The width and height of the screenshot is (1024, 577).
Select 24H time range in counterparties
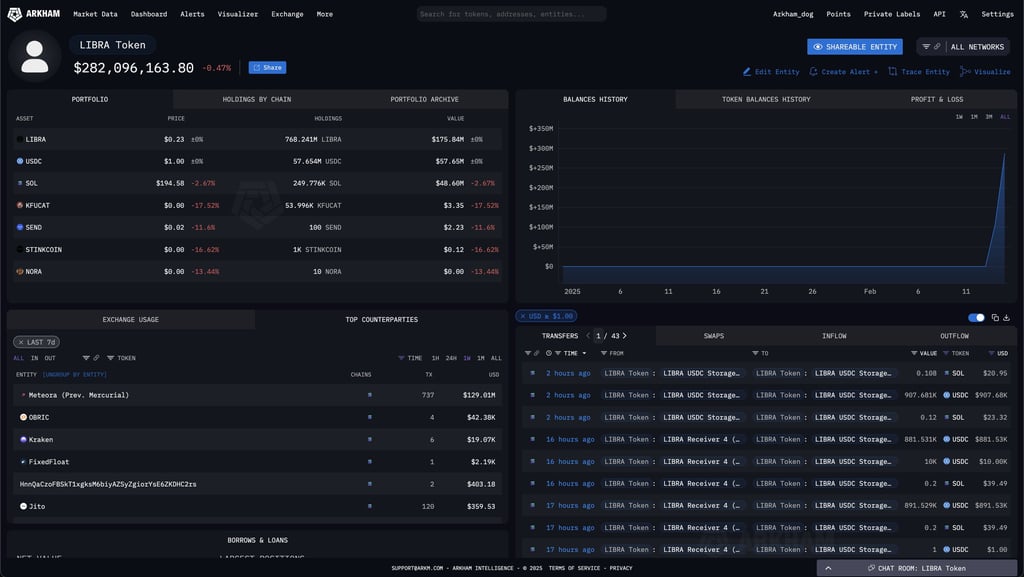pos(451,358)
